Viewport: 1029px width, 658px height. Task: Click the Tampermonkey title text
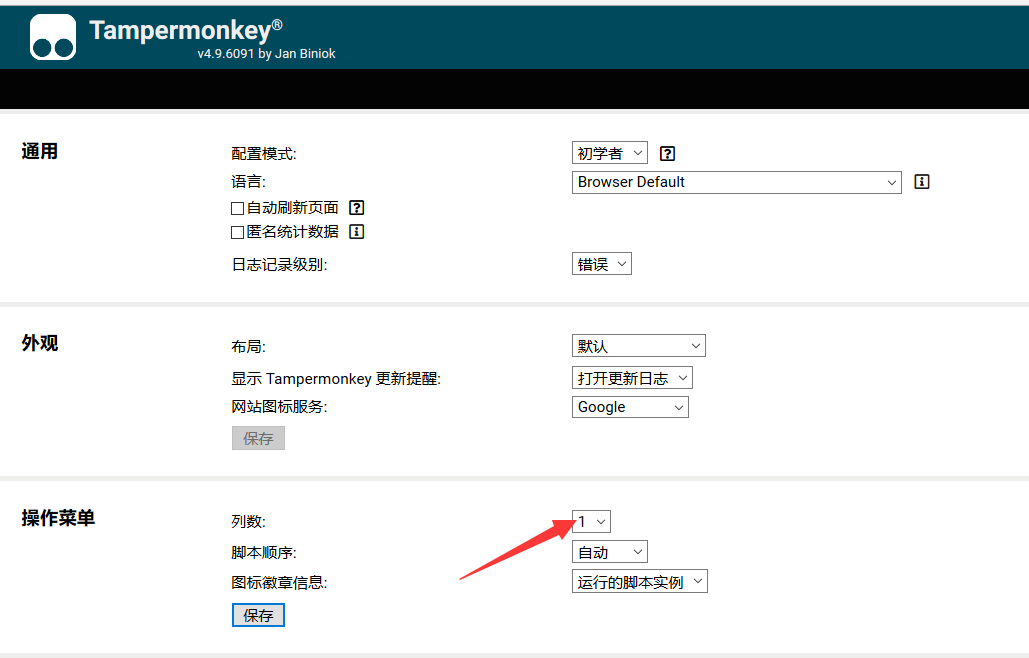tap(186, 30)
